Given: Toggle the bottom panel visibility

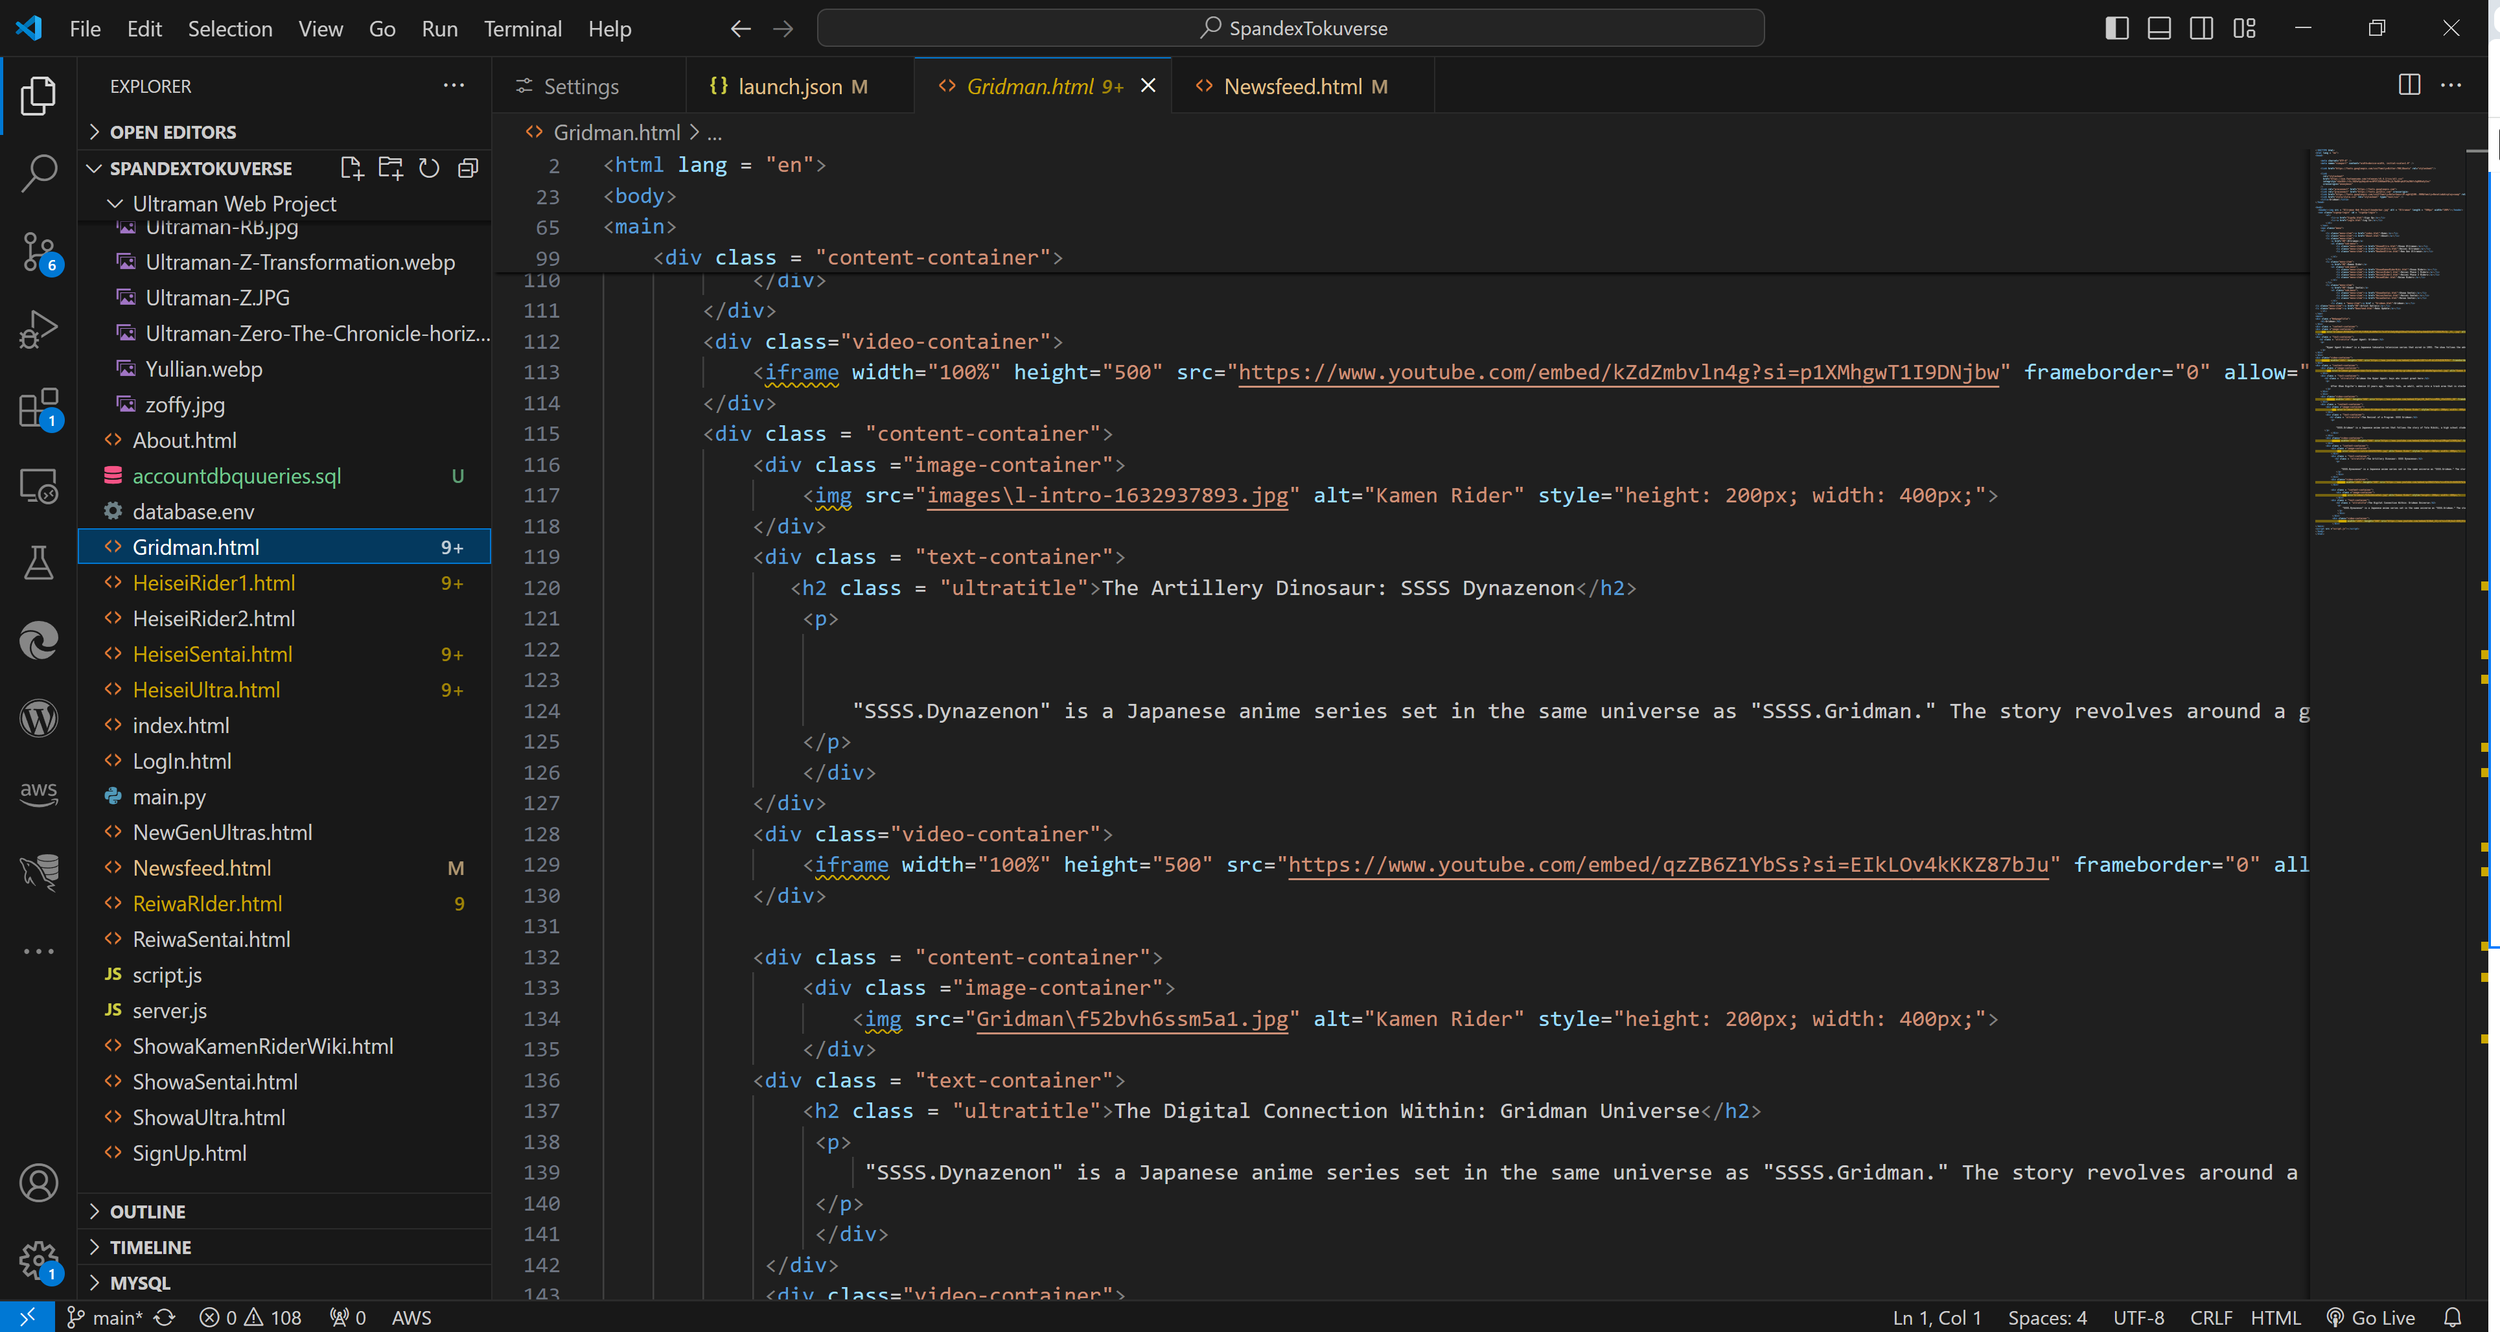Looking at the screenshot, I should click(2159, 28).
